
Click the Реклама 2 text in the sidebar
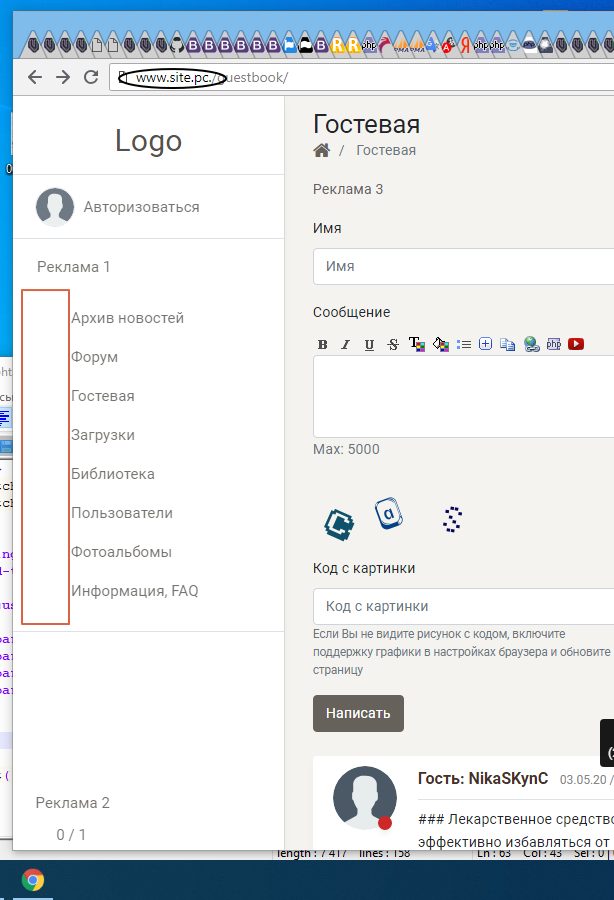click(72, 803)
